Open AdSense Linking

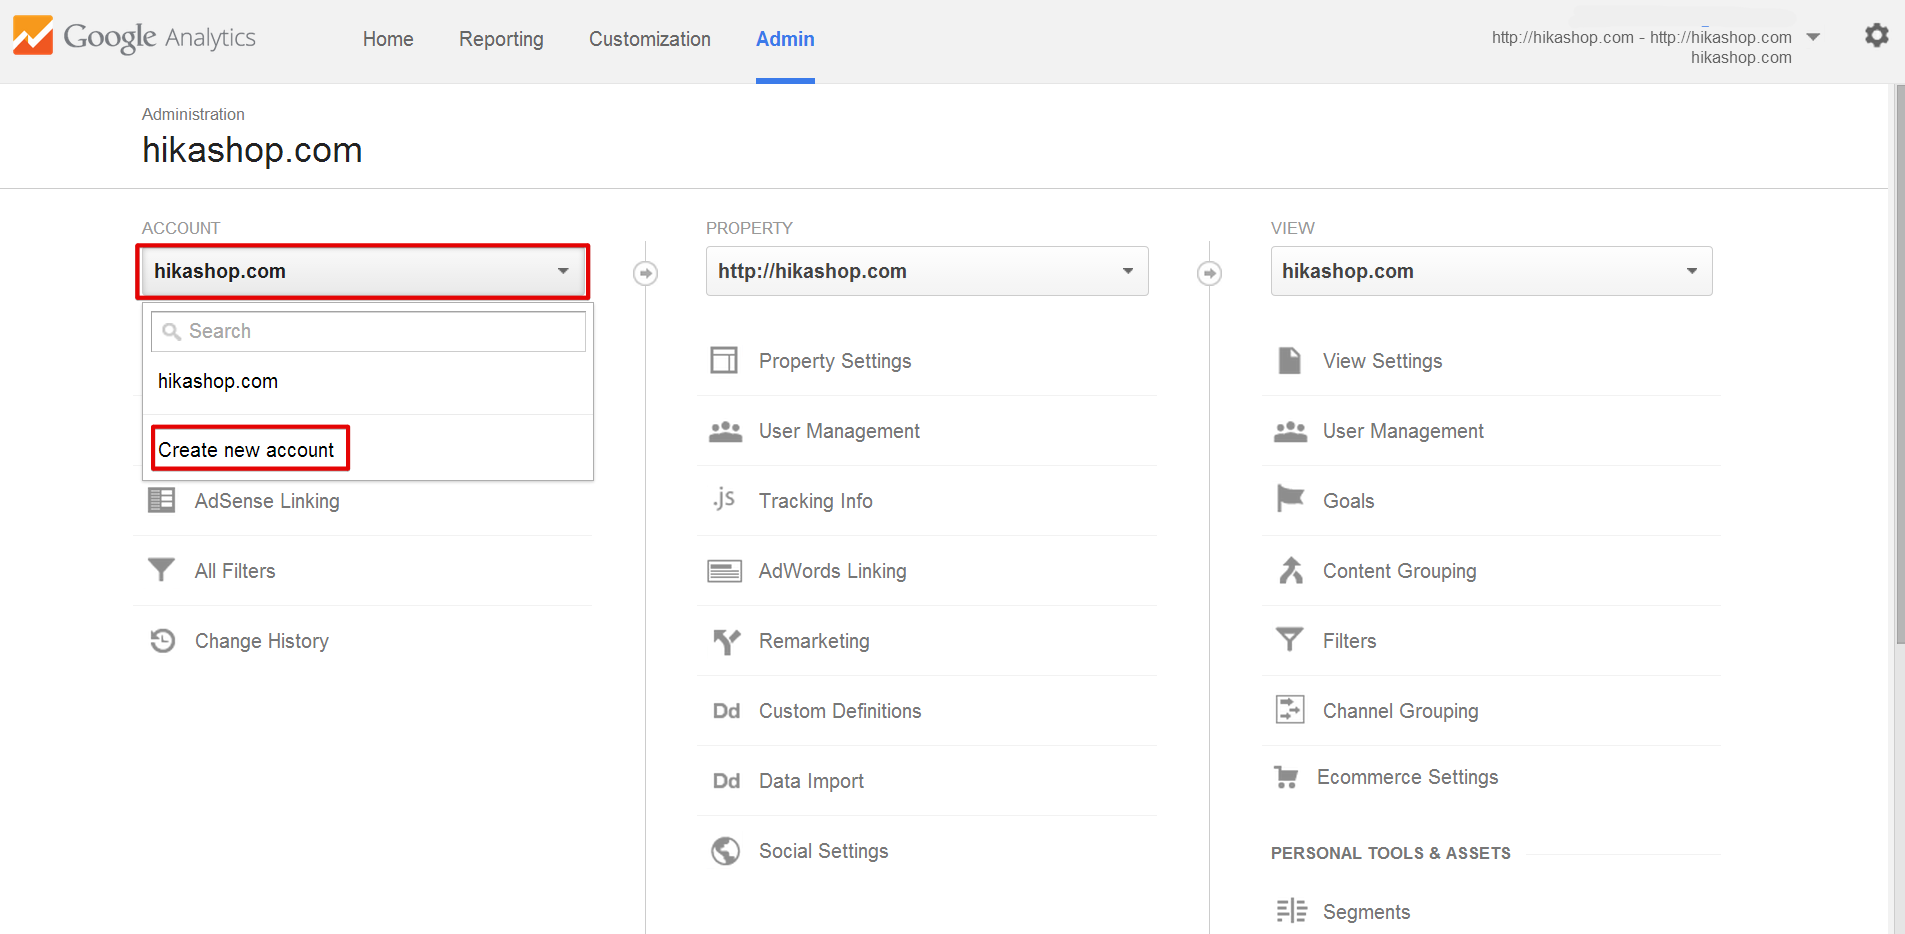[267, 501]
